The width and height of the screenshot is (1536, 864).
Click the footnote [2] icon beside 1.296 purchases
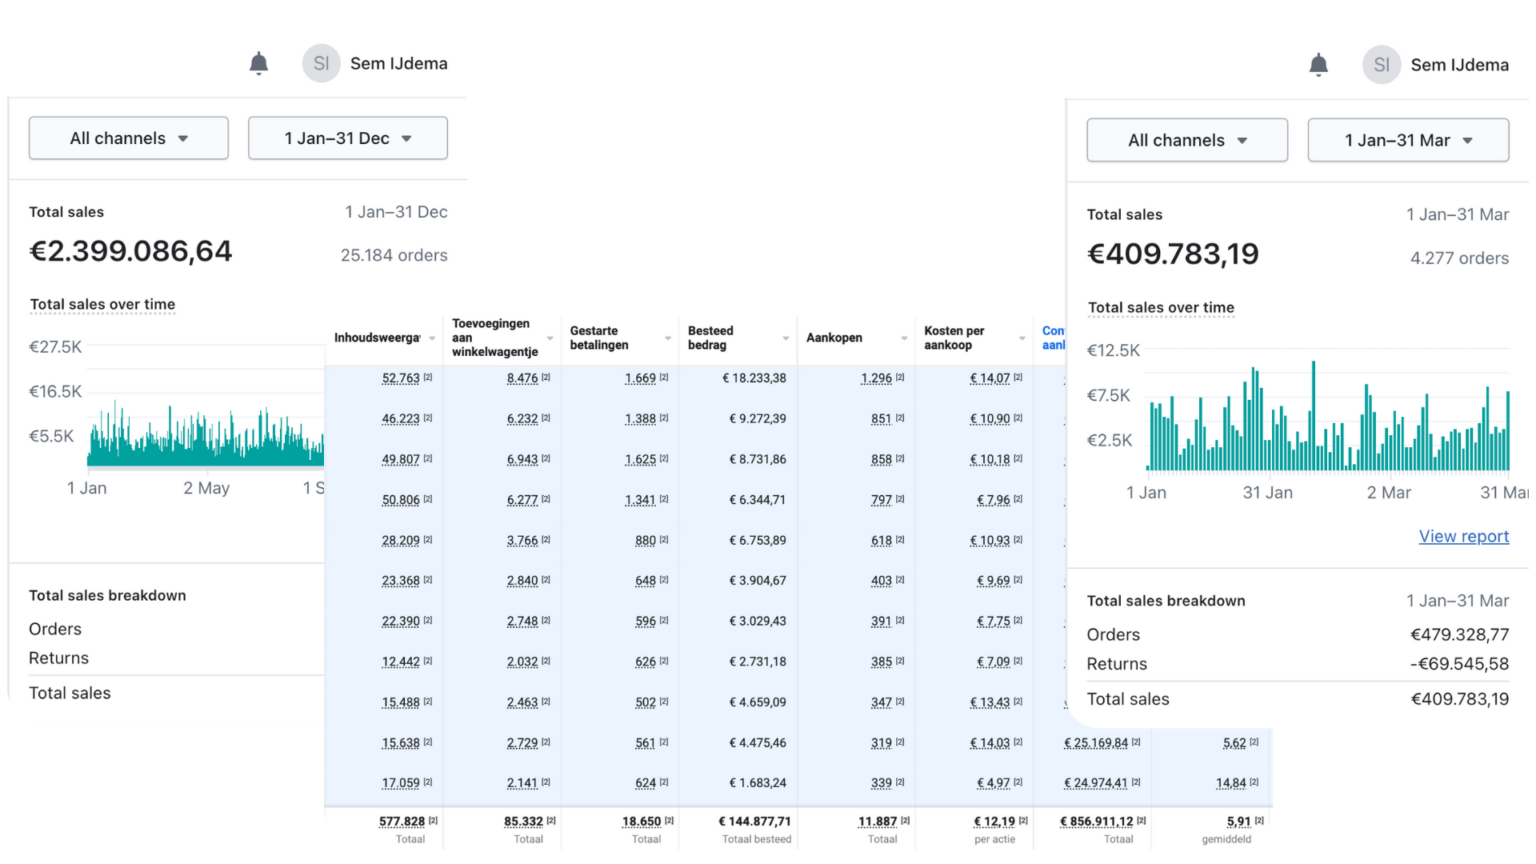(x=900, y=378)
